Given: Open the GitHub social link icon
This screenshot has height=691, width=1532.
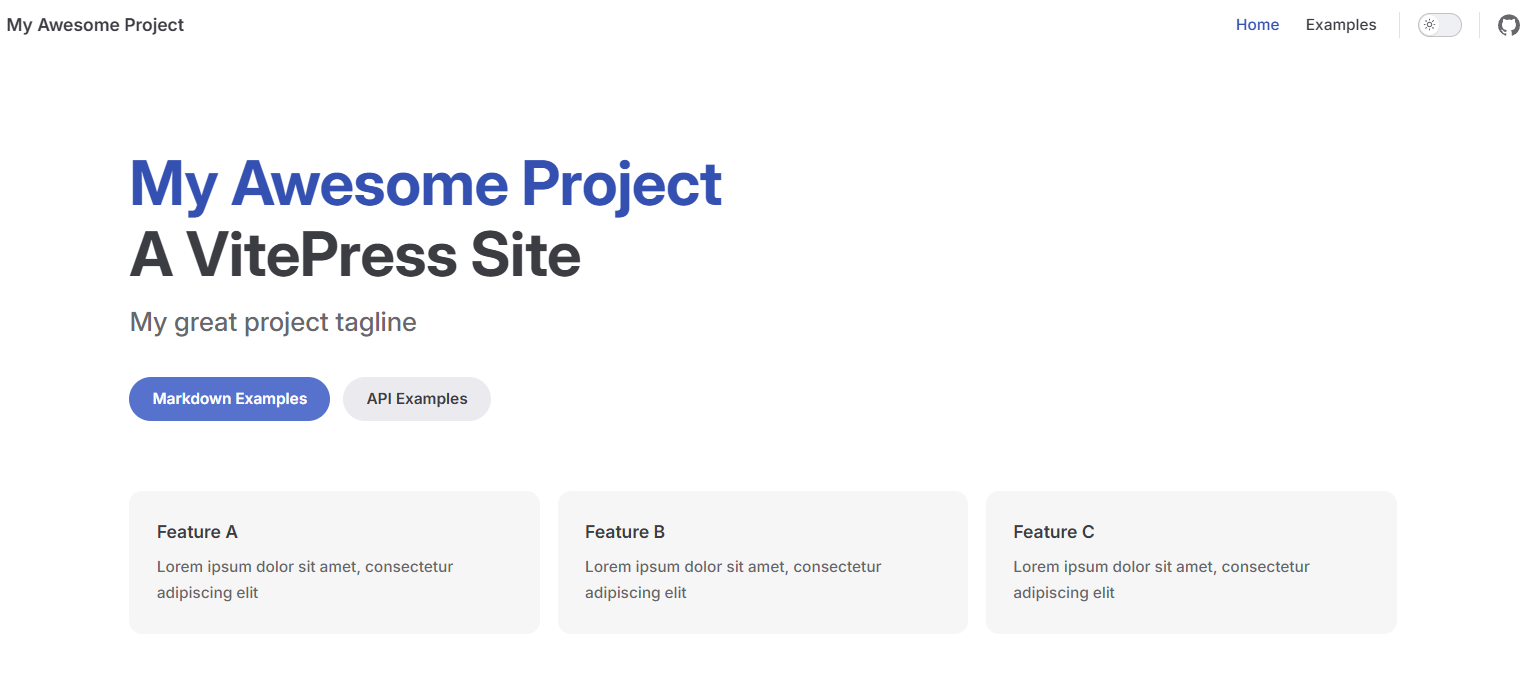Looking at the screenshot, I should click(x=1508, y=25).
